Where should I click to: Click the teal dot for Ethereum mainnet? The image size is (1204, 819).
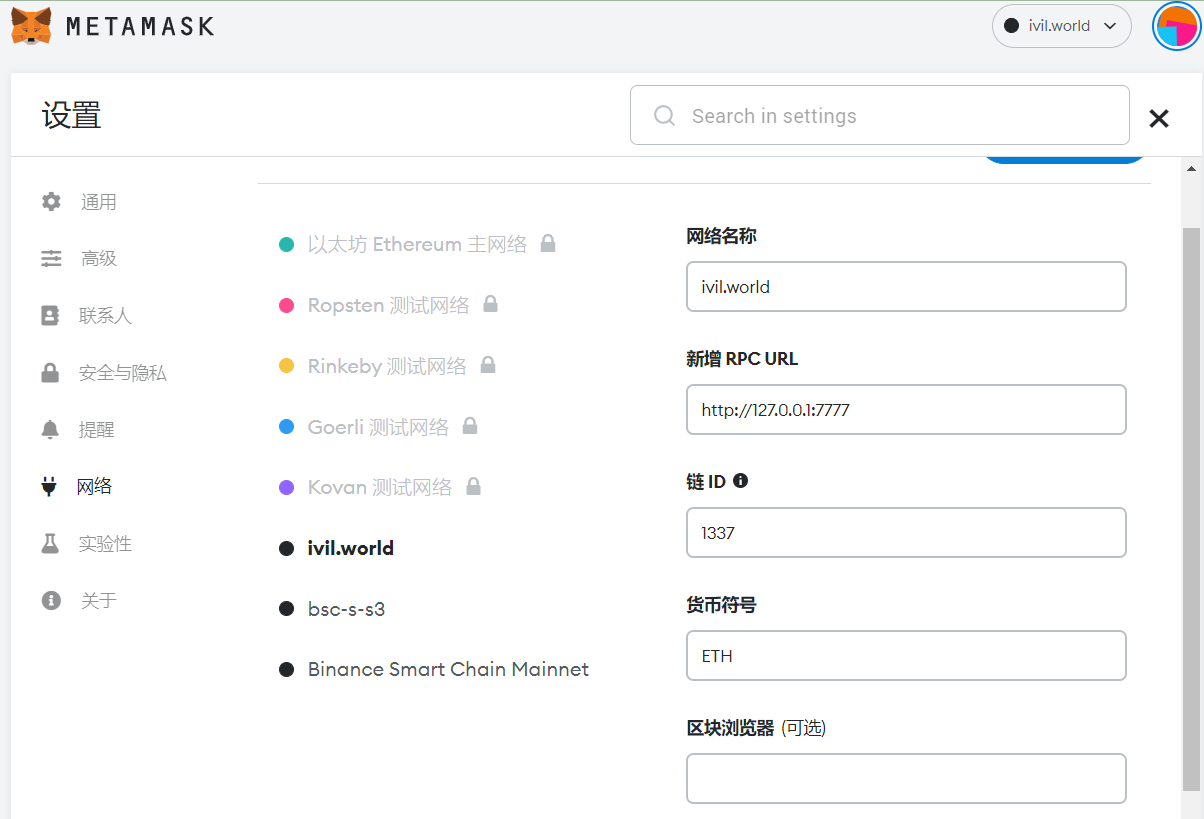point(287,245)
